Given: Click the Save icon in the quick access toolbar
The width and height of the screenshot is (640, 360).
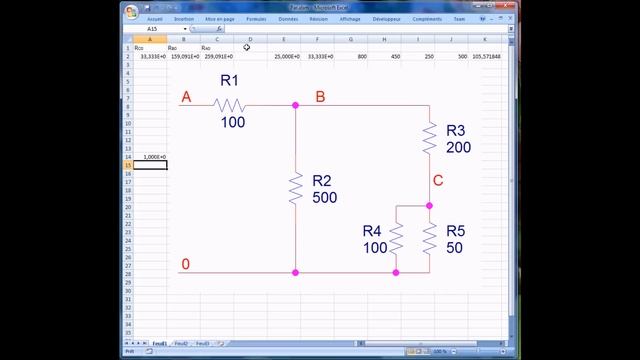Looking at the screenshot, I should 147,8.
